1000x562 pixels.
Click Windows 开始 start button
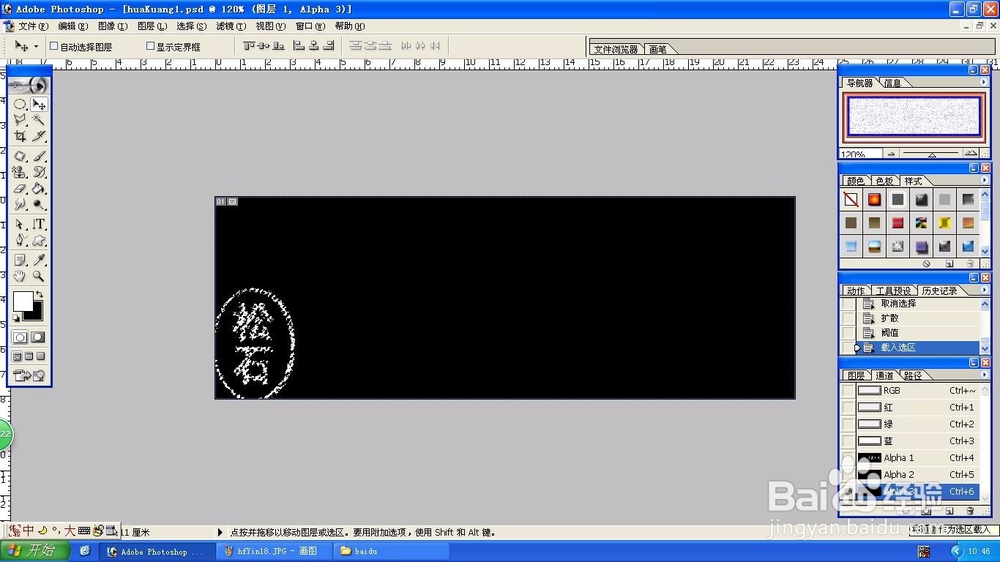tap(34, 551)
